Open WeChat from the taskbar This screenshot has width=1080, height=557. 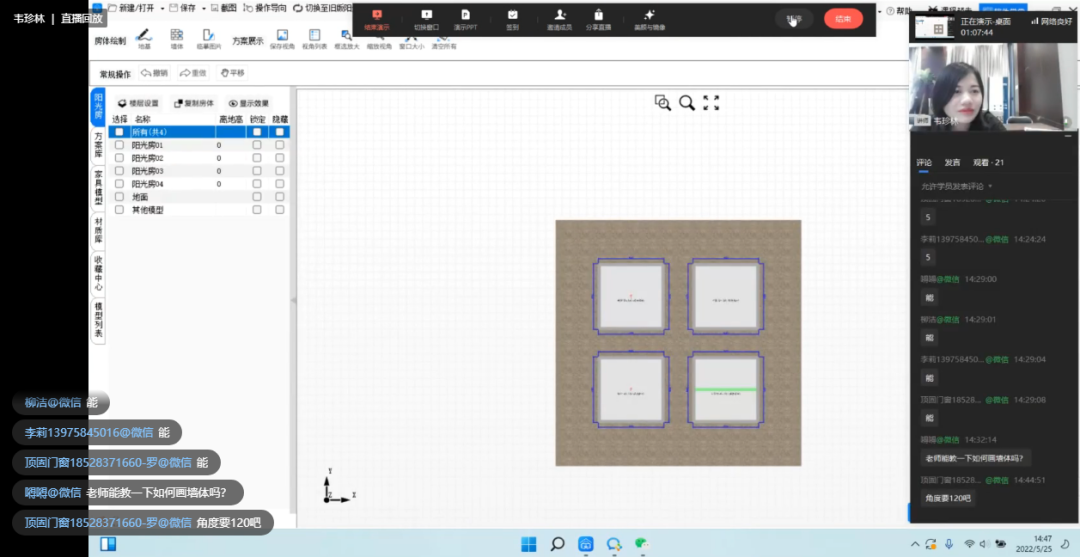[642, 544]
